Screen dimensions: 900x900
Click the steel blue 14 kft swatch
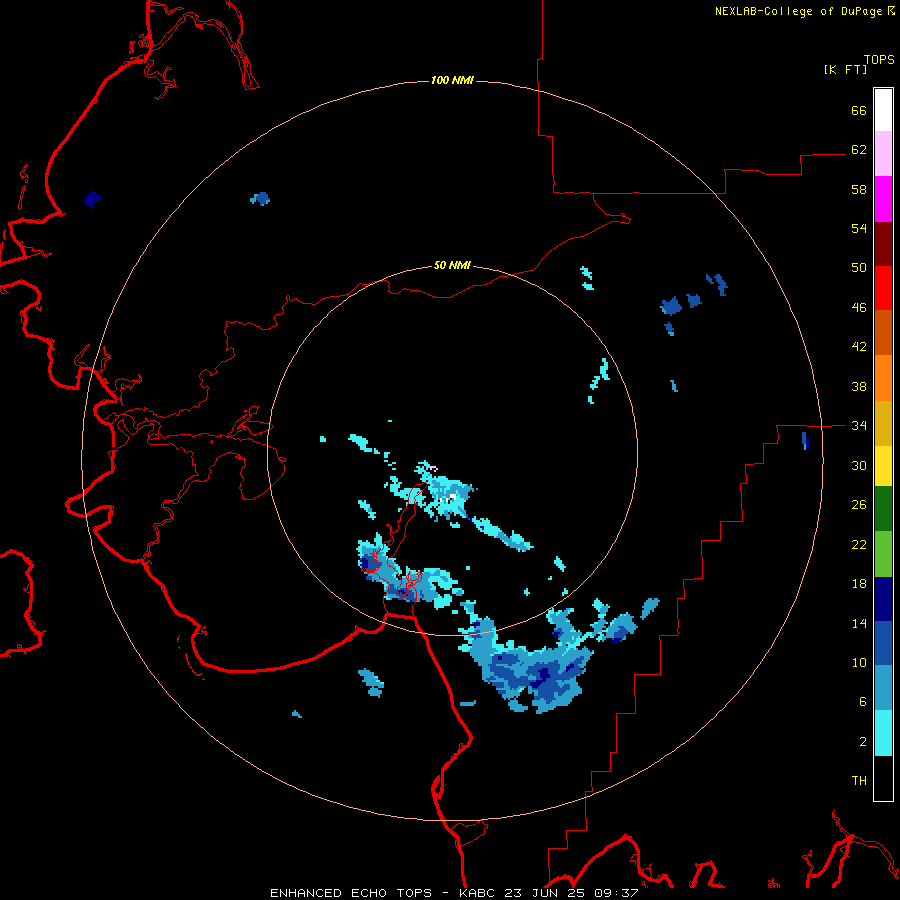[883, 688]
